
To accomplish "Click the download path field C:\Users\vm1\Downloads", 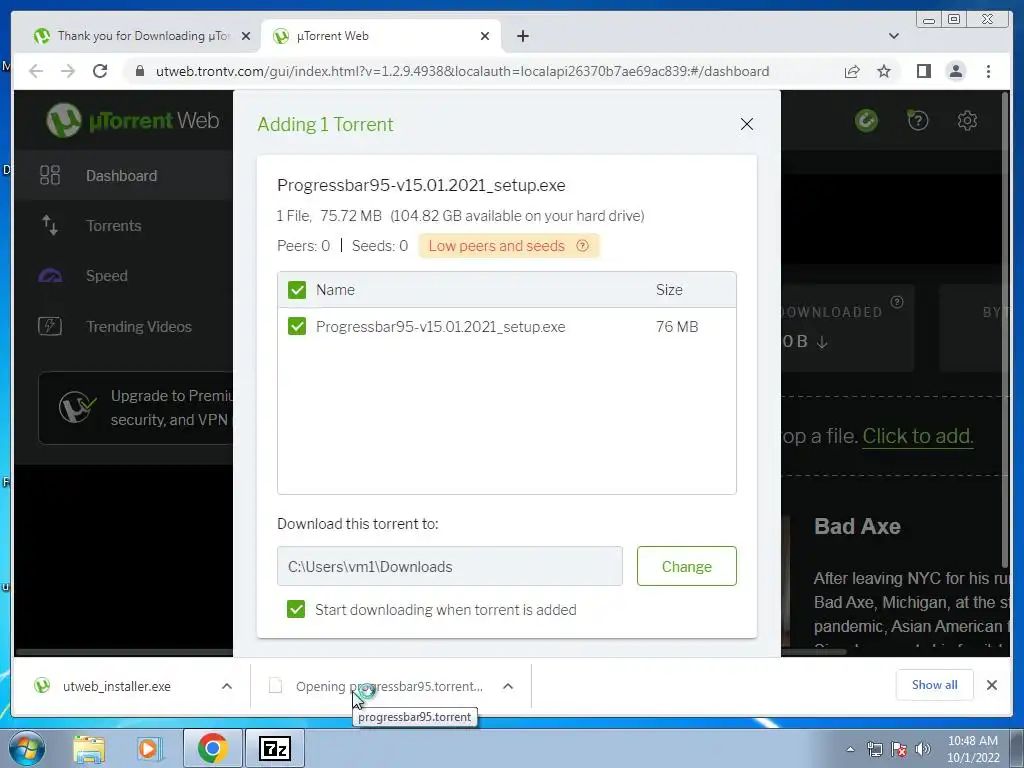I will pos(449,566).
